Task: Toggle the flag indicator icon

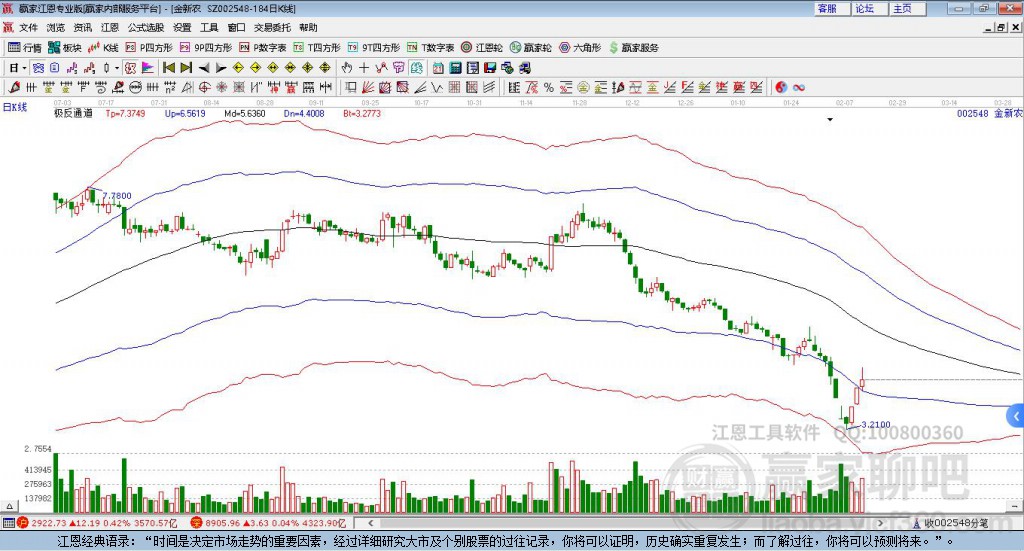Action: click(x=148, y=68)
